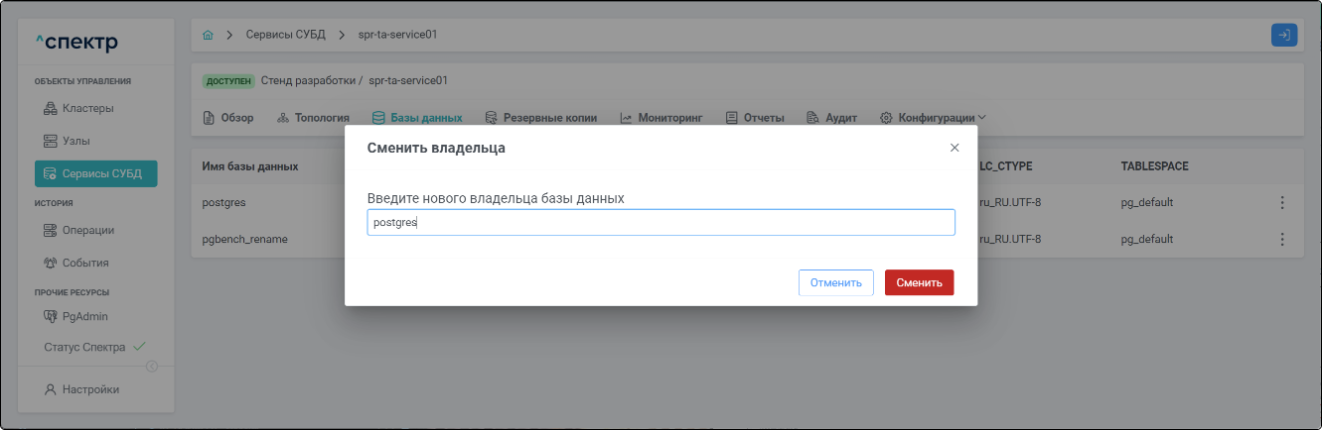Open PgAdmin from the sidebar
The image size is (1323, 430).
(x=84, y=317)
